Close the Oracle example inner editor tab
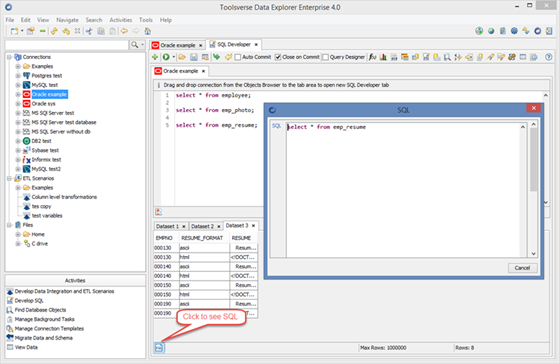Image resolution: width=560 pixels, height=364 pixels. click(x=203, y=71)
